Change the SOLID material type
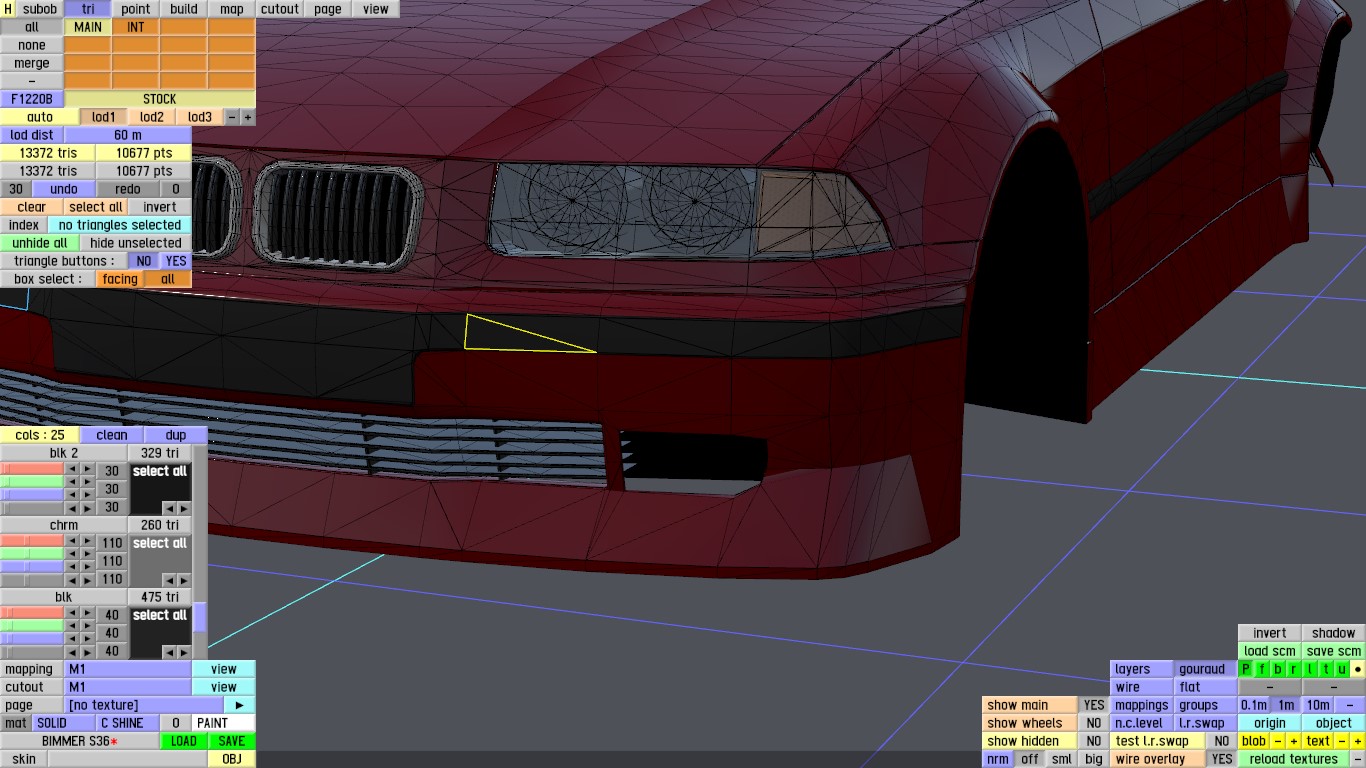Image resolution: width=1366 pixels, height=768 pixels. pos(64,723)
